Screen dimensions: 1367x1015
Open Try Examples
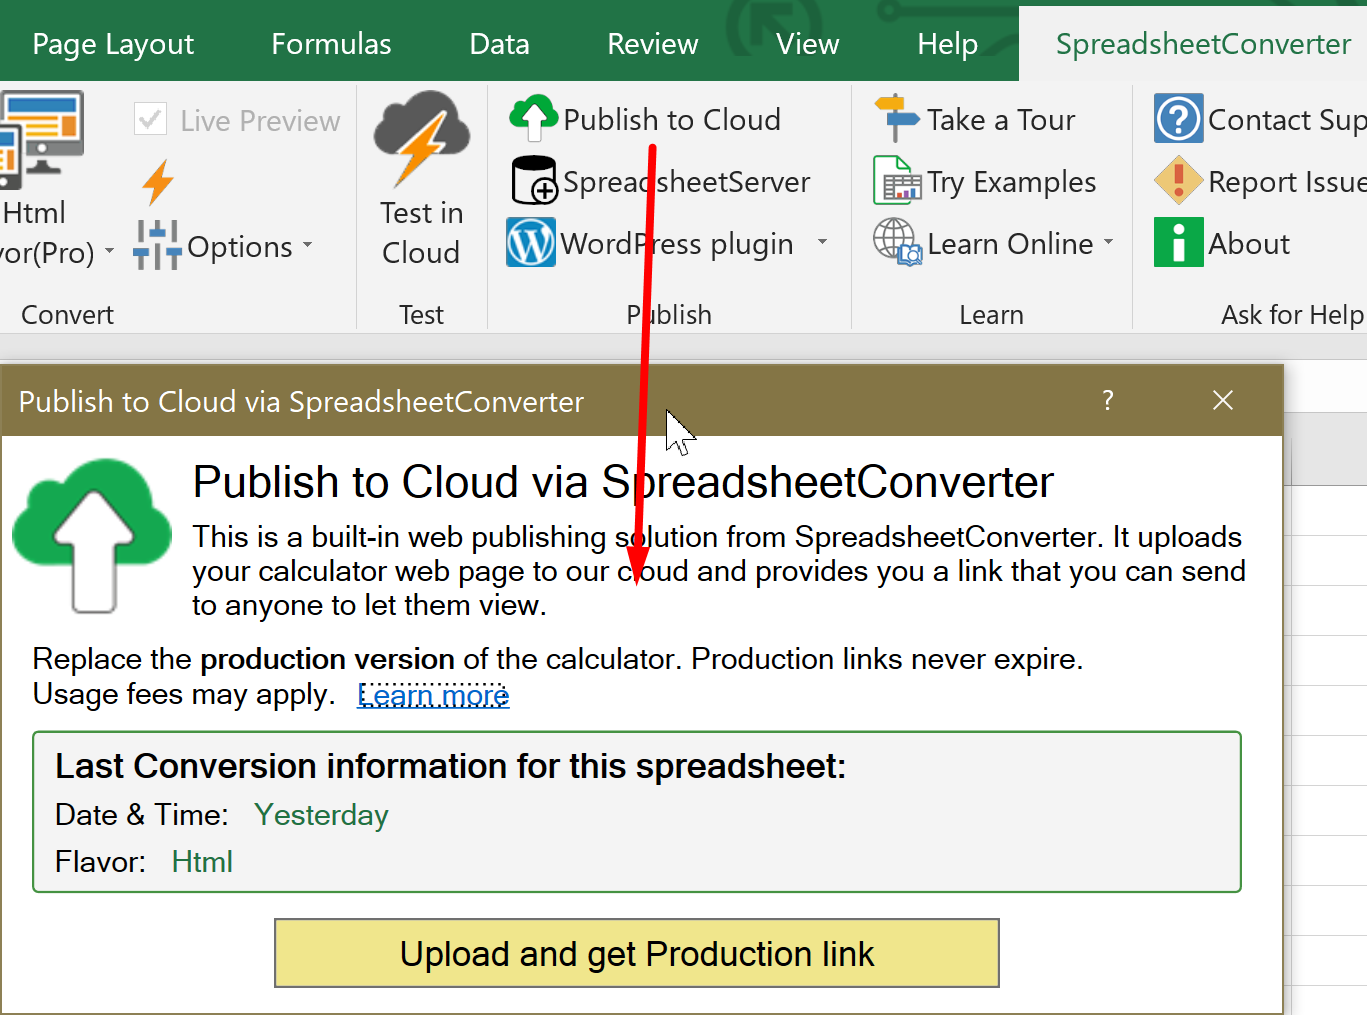(897, 181)
